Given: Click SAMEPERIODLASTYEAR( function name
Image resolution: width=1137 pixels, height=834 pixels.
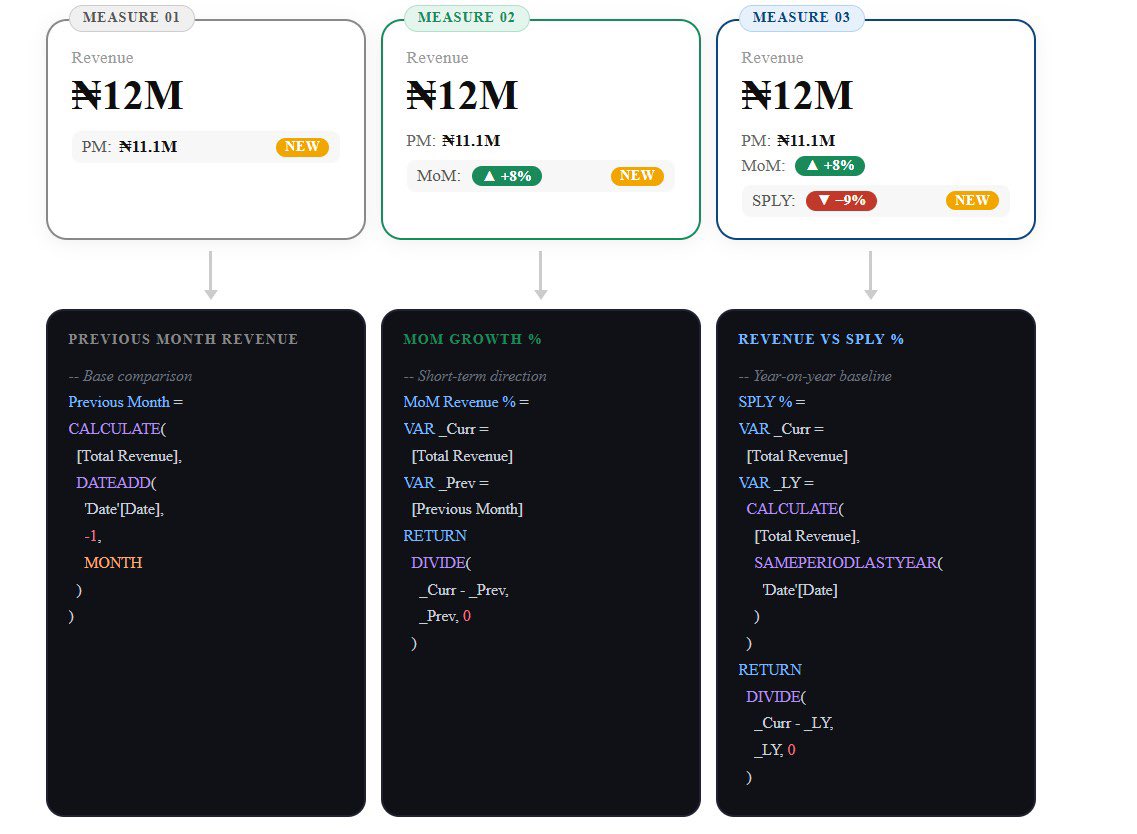Looking at the screenshot, I should point(848,563).
